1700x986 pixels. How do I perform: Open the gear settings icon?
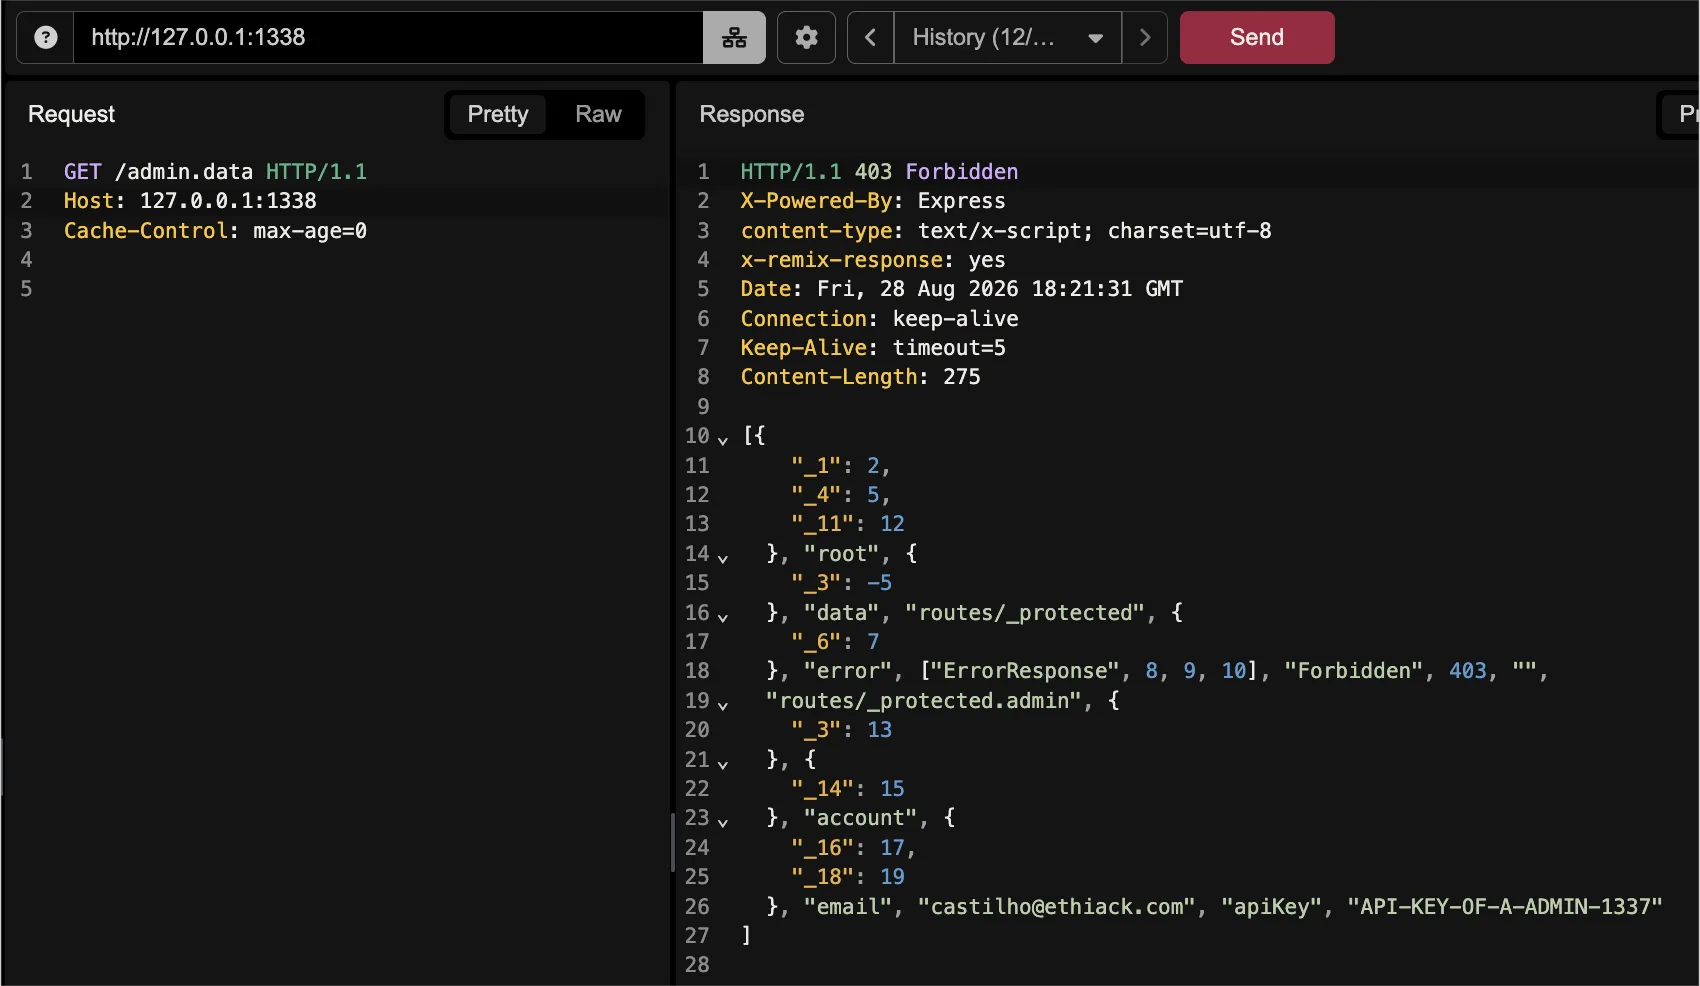[x=806, y=38]
